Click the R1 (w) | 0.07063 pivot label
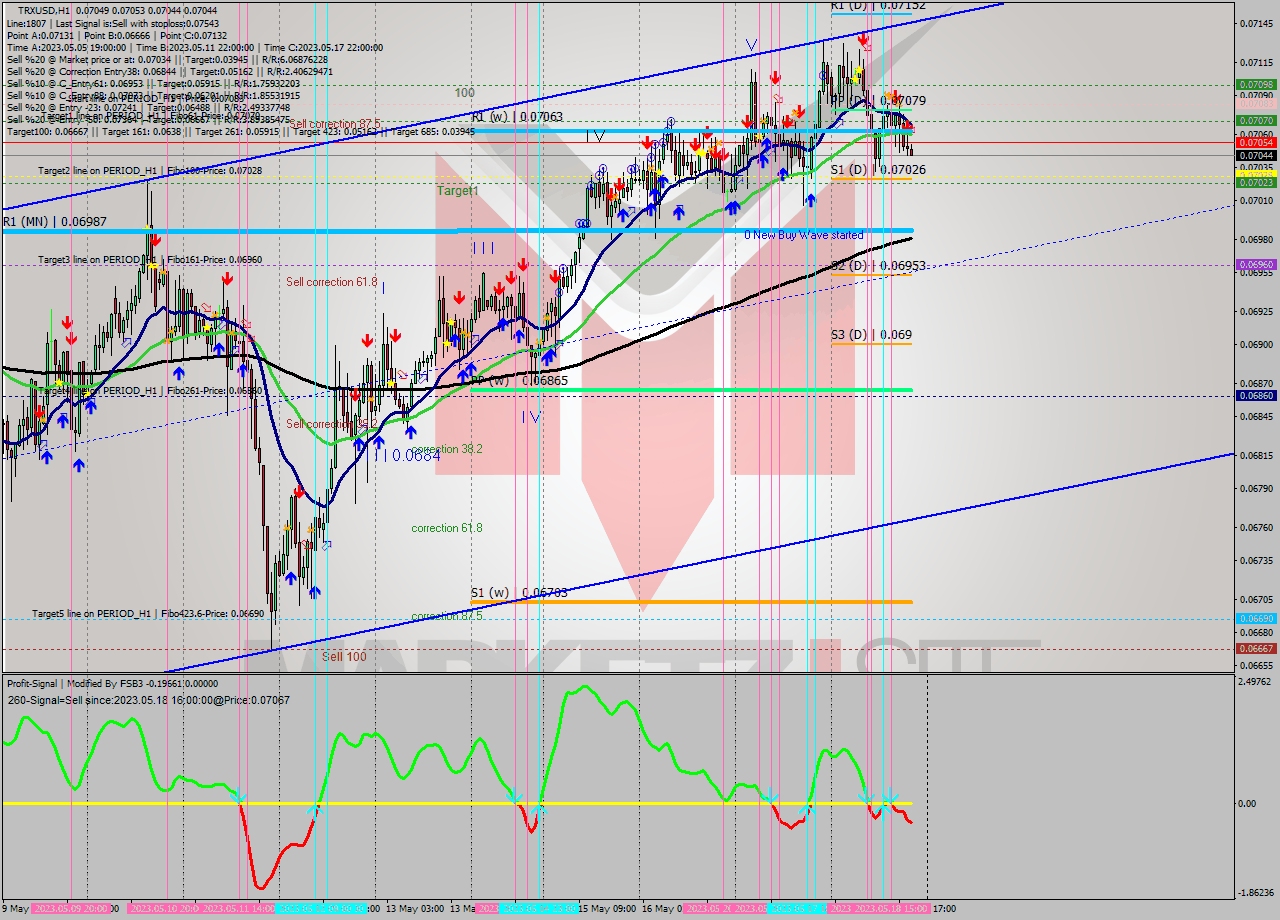Viewport: 1280px width, 920px height. (x=517, y=117)
